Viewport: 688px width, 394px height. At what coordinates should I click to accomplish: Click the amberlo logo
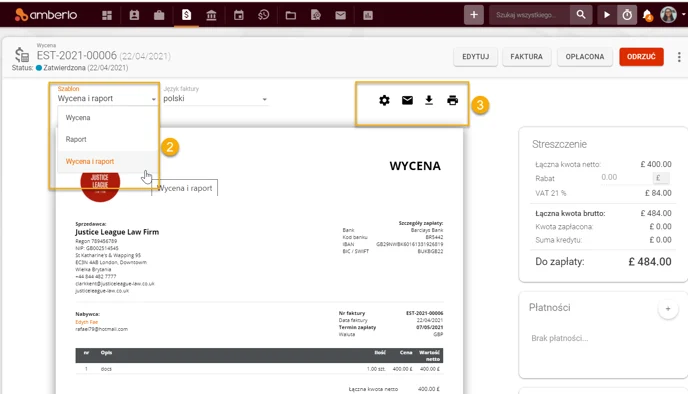[46, 15]
